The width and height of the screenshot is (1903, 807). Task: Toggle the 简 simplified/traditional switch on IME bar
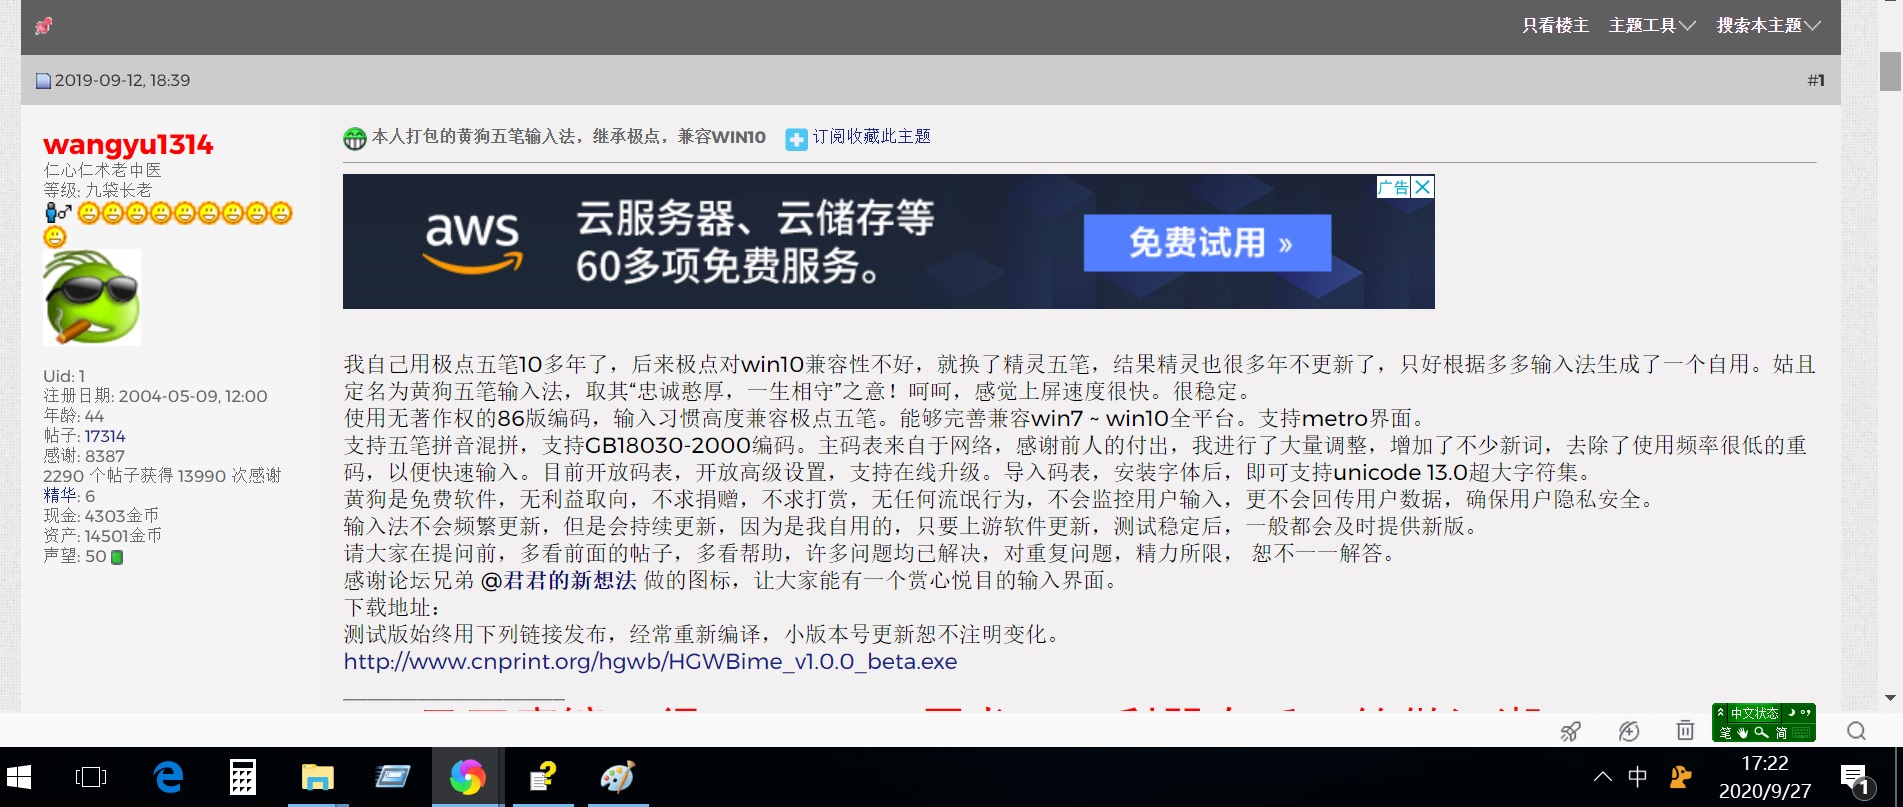[x=1781, y=733]
